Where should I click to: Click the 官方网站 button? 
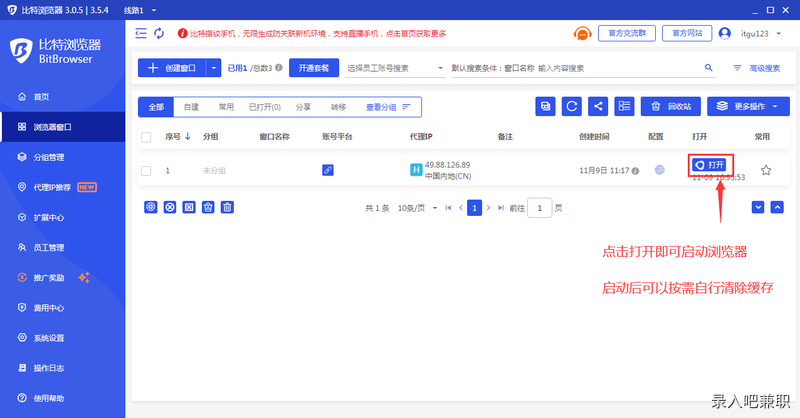click(x=687, y=33)
